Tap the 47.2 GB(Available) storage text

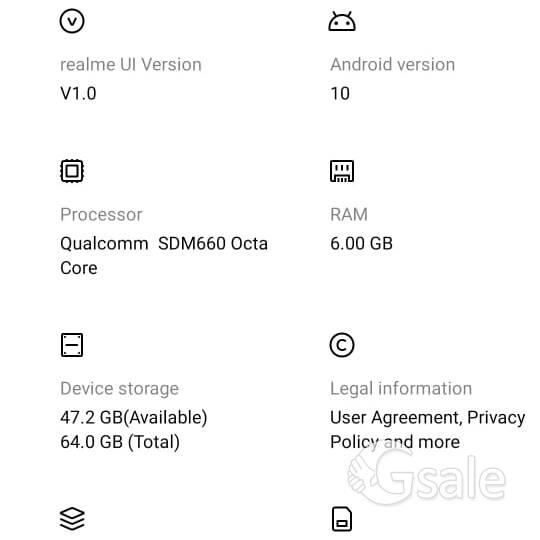point(134,417)
